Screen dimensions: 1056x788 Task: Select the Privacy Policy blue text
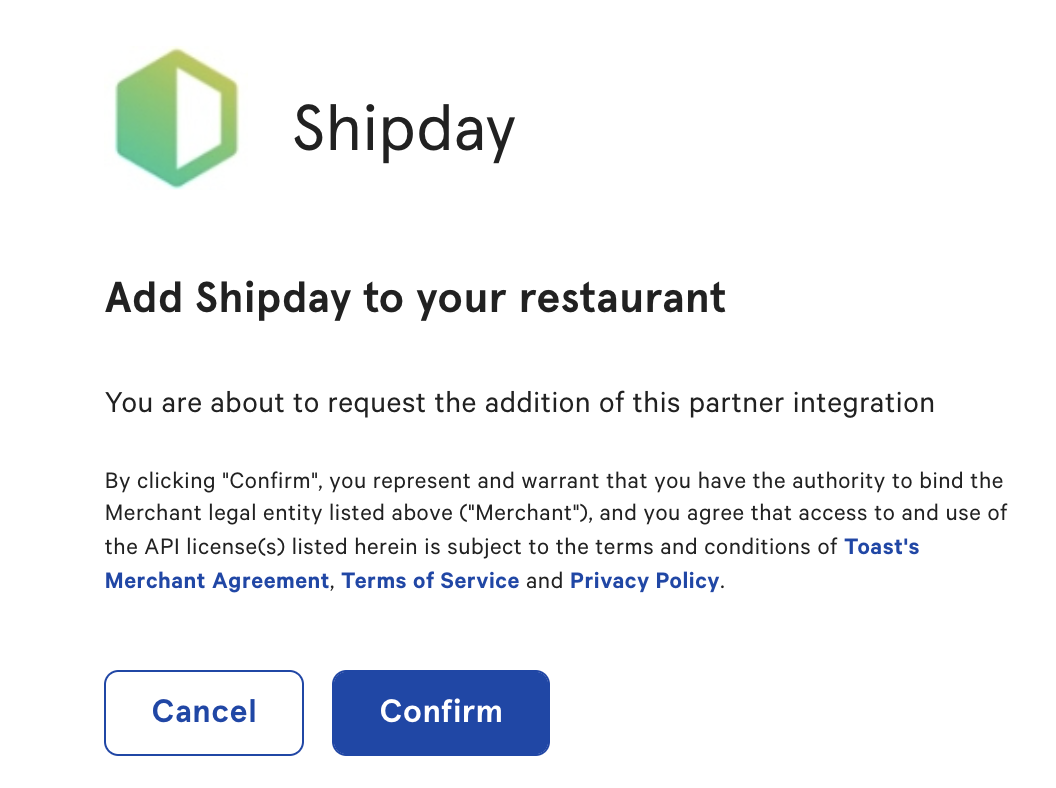pos(644,581)
